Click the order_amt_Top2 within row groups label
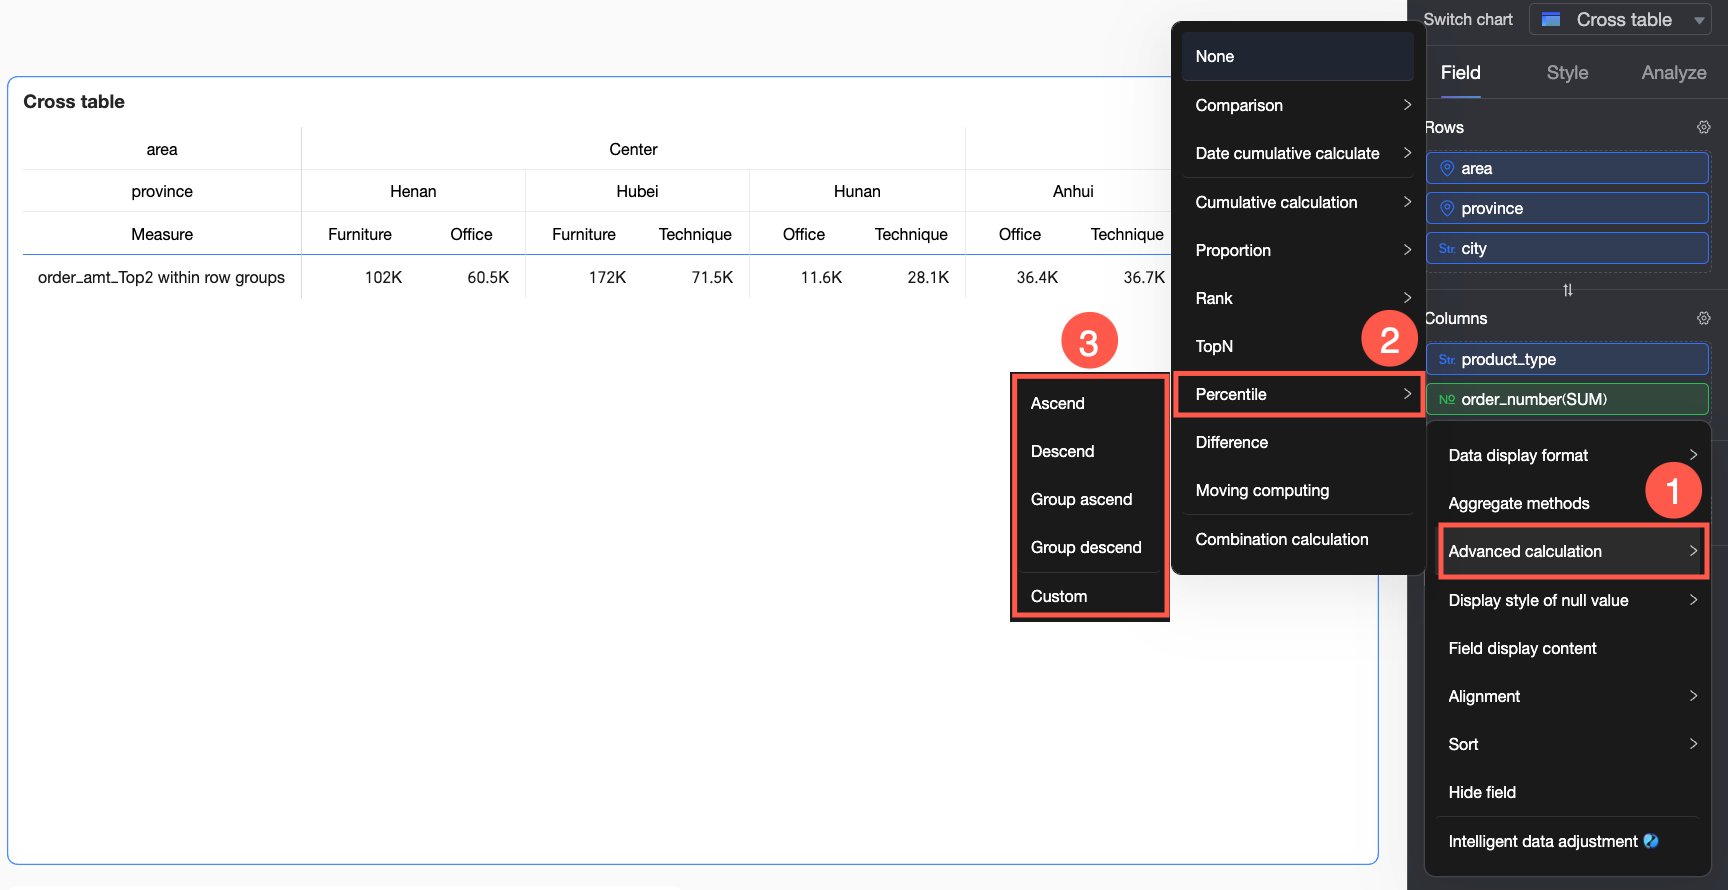The width and height of the screenshot is (1728, 890). coord(161,277)
